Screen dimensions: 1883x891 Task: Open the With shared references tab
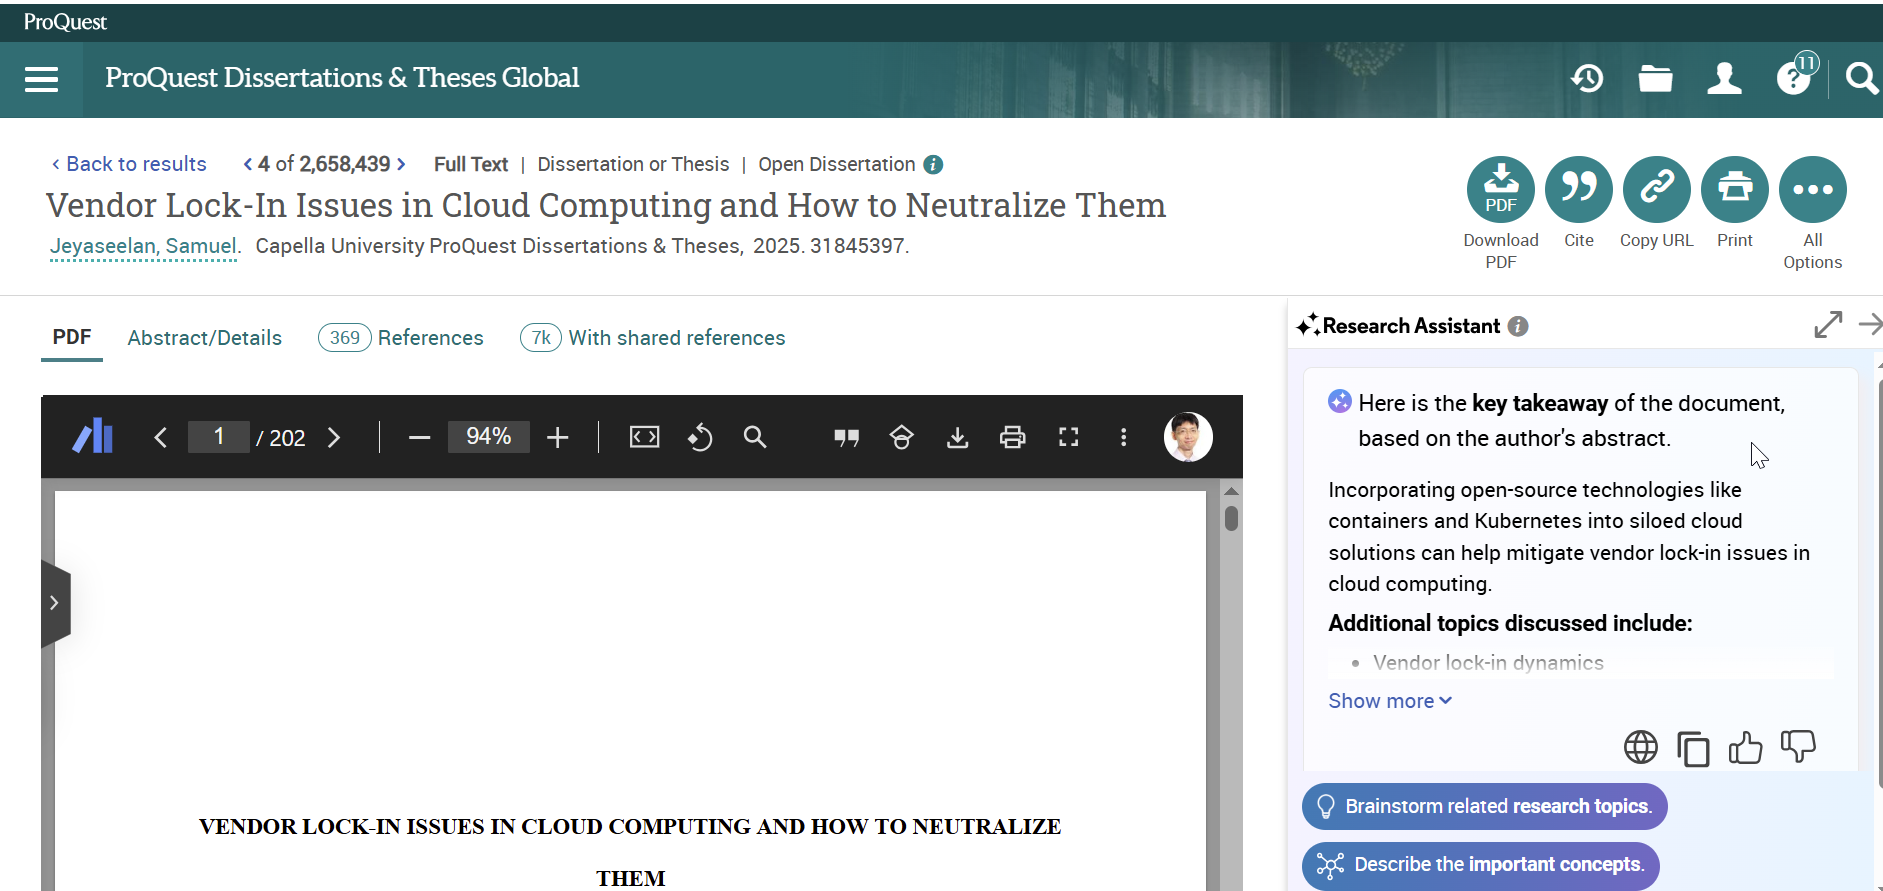[x=652, y=338]
